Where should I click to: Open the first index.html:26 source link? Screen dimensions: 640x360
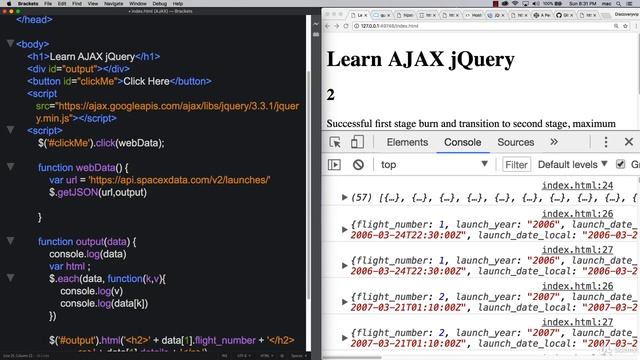click(577, 214)
